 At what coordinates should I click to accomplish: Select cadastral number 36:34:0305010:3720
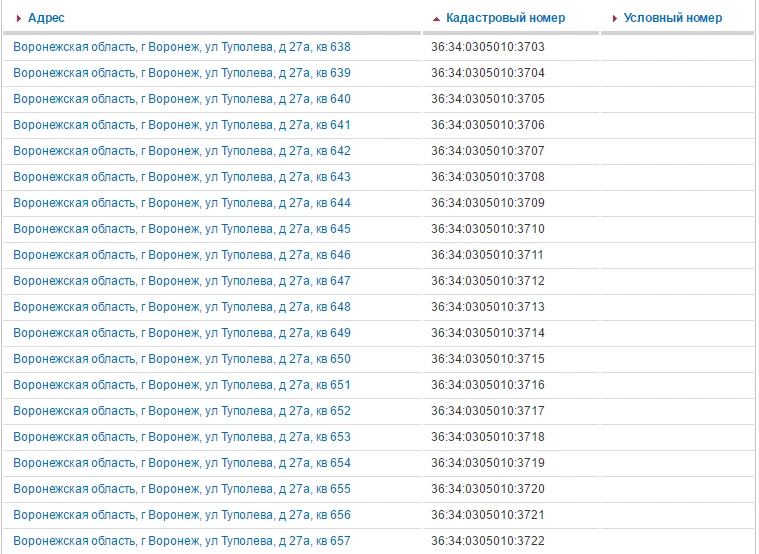(488, 489)
